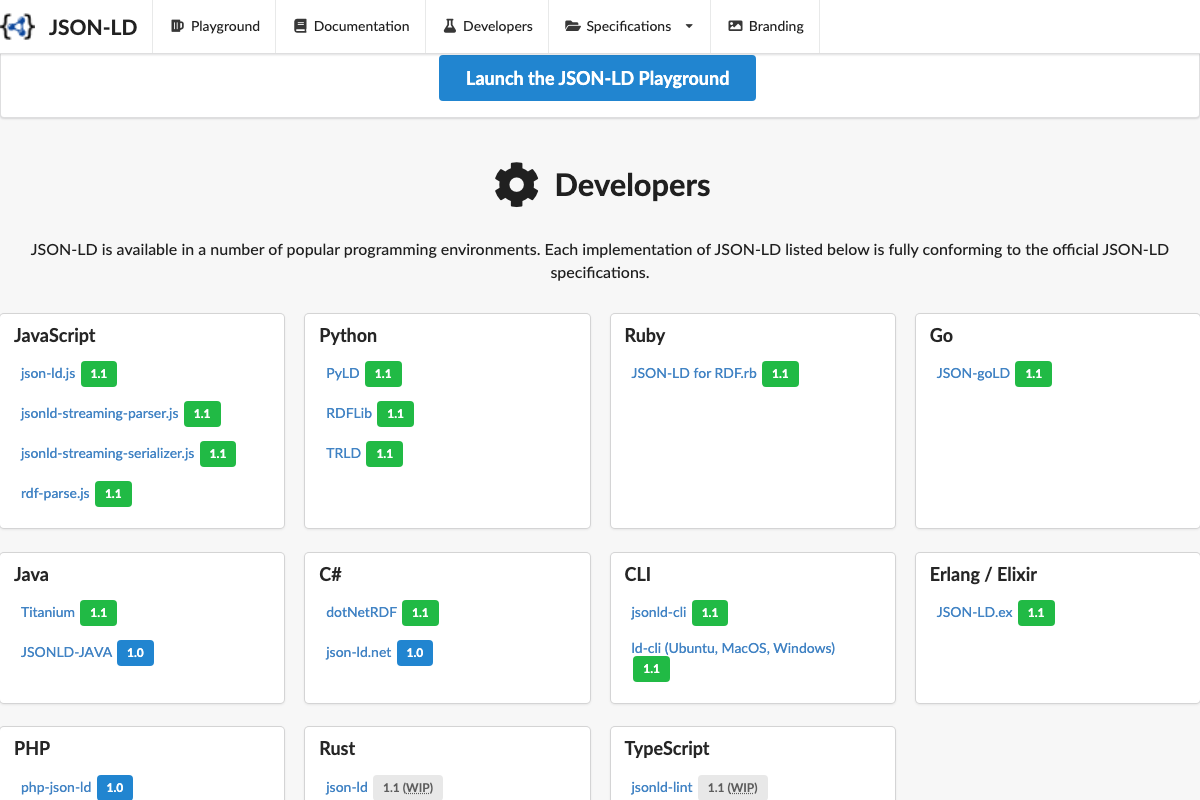Open the Documentation menu item
Viewport: 1200px width, 800px height.
(x=351, y=26)
